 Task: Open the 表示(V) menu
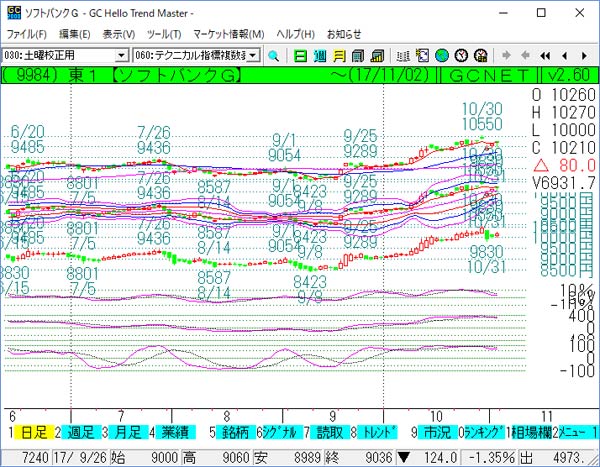coord(119,34)
